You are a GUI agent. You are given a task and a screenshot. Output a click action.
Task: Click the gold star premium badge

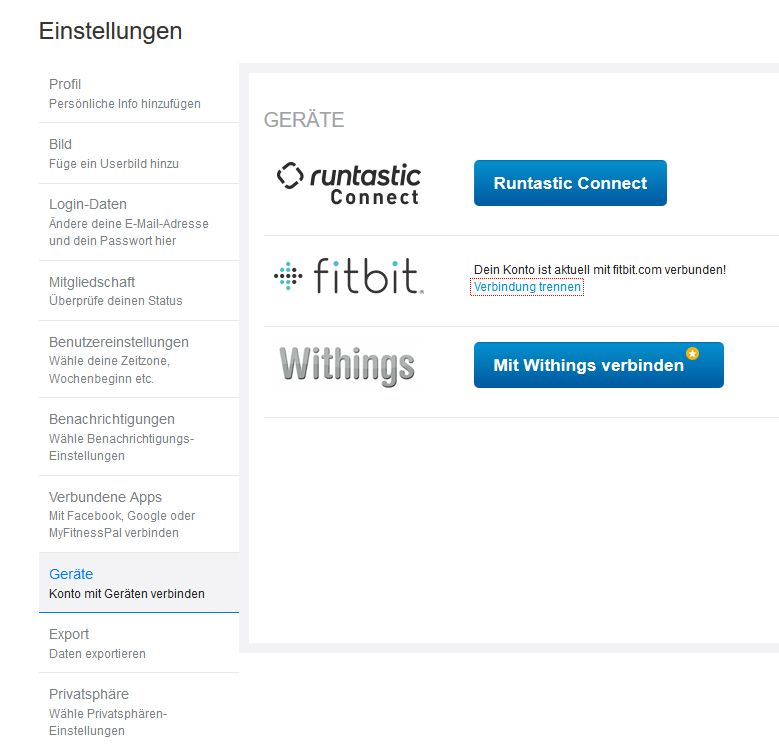tap(692, 353)
